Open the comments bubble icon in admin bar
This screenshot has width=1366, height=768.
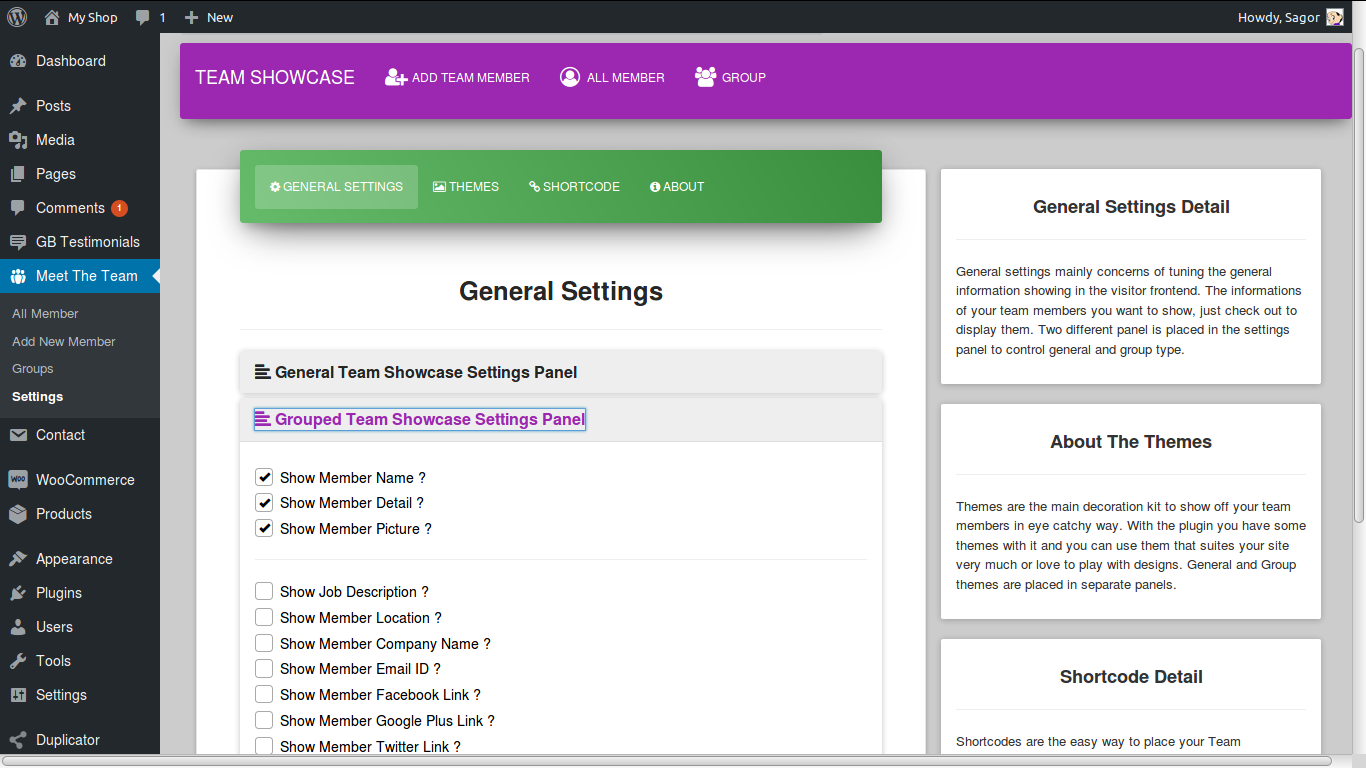coord(144,17)
